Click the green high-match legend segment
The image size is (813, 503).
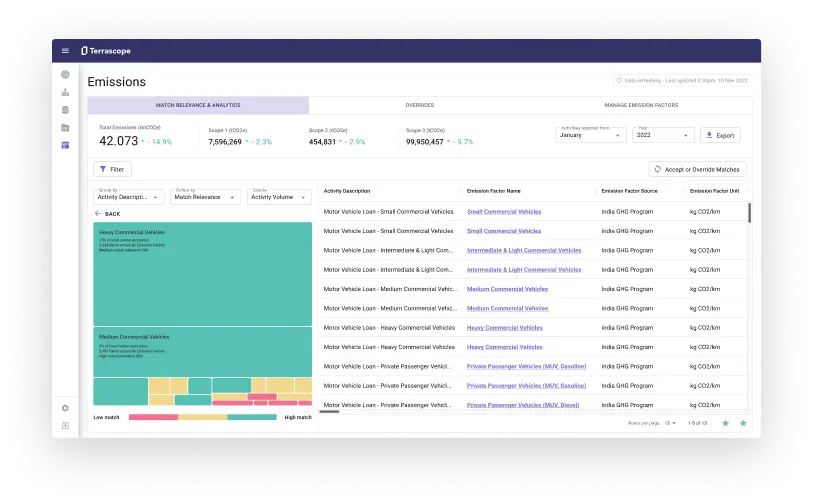click(x=252, y=417)
